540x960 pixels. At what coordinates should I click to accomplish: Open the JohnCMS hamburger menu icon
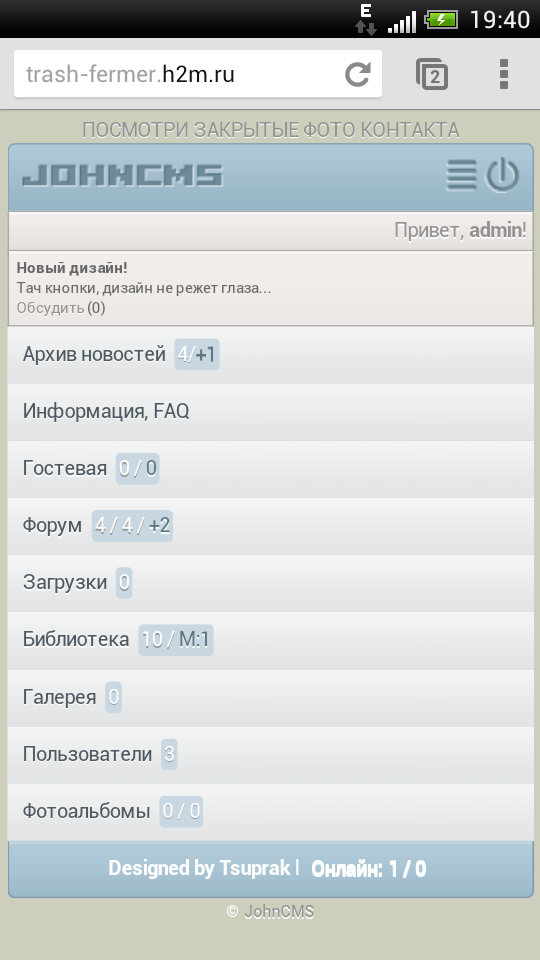pos(461,175)
